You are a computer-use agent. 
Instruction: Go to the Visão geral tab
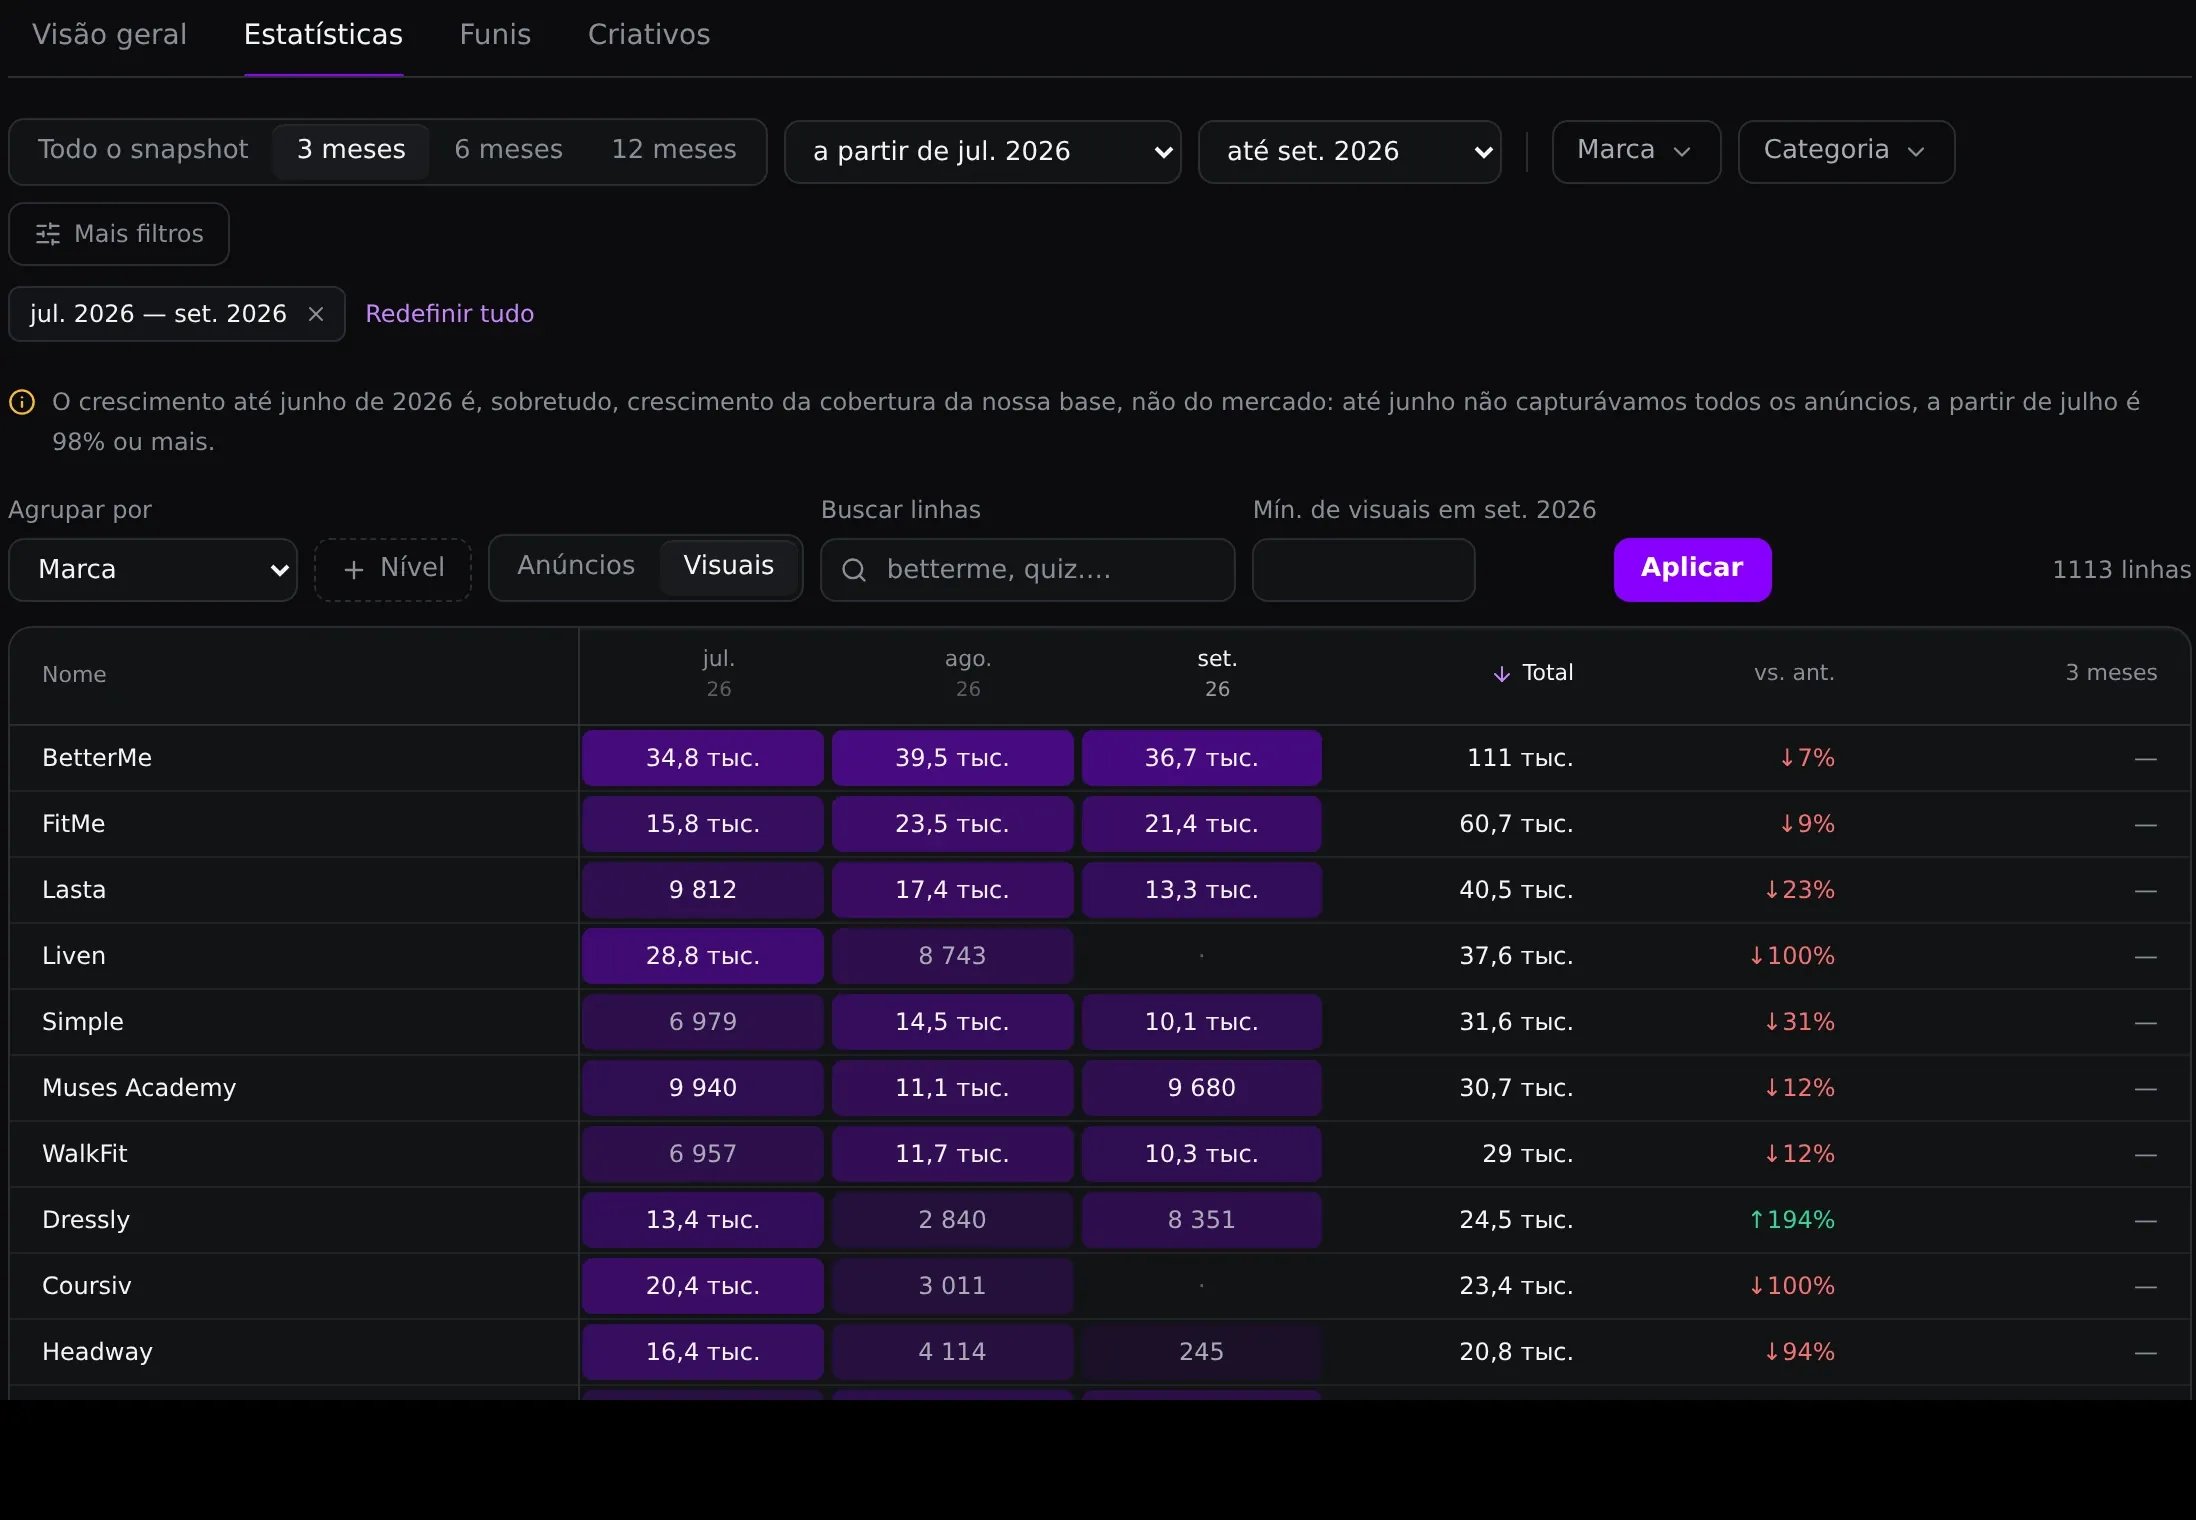[109, 35]
